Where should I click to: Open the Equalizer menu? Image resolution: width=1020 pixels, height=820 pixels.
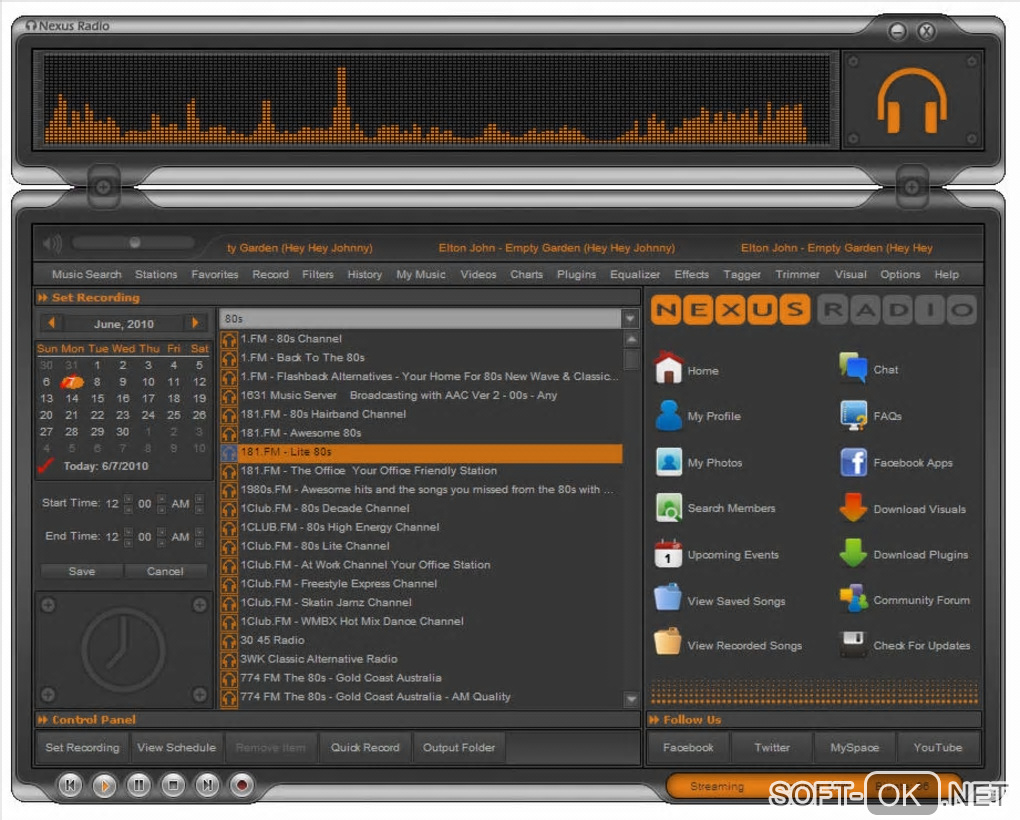635,274
